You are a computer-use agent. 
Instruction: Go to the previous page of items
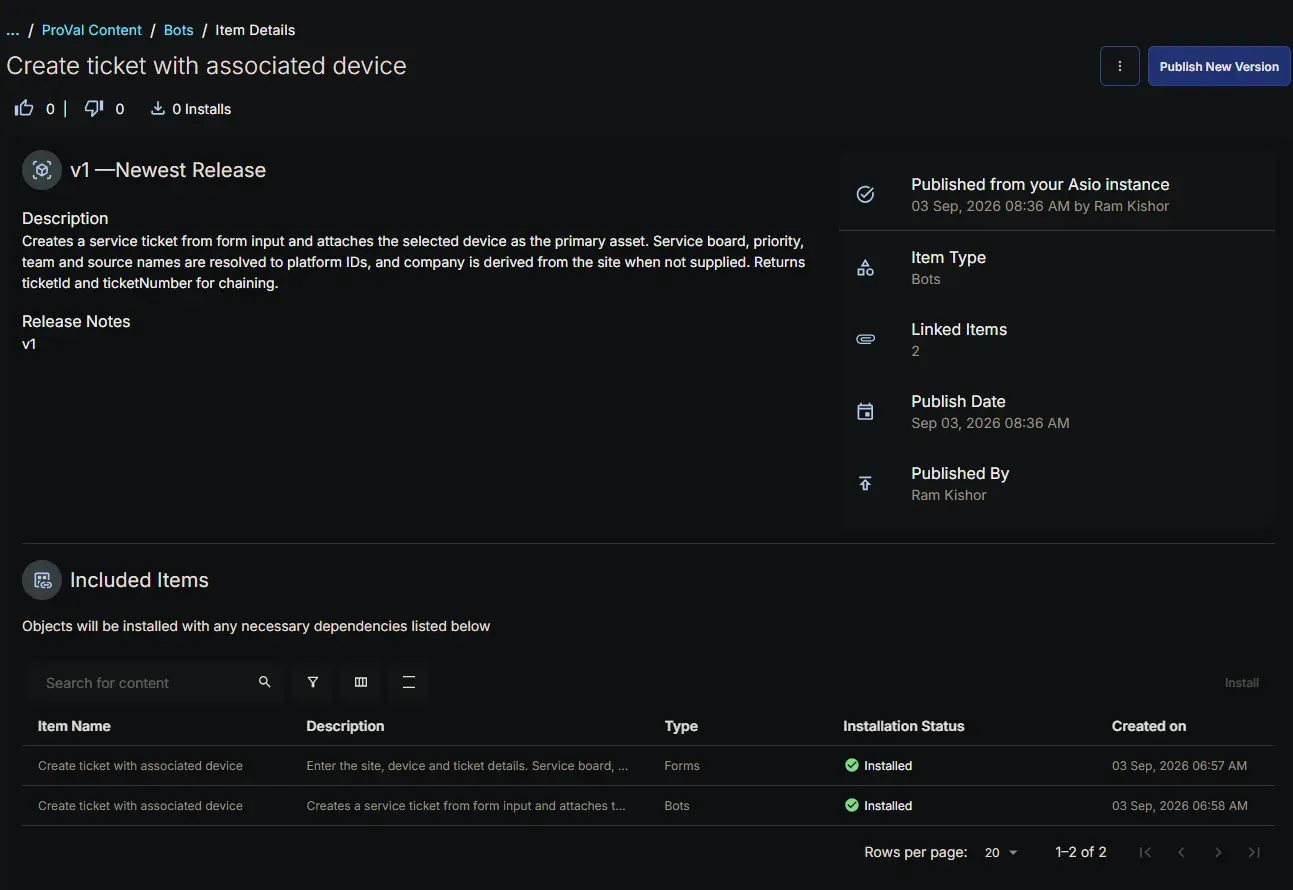click(1182, 852)
